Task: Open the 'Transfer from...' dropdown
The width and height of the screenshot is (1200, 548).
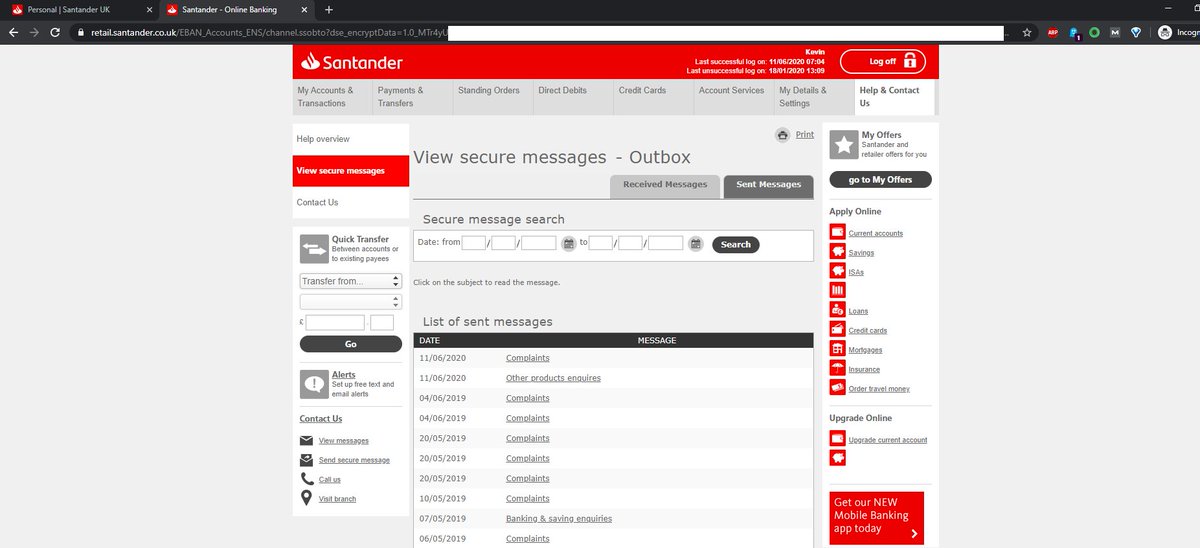Action: click(x=350, y=281)
